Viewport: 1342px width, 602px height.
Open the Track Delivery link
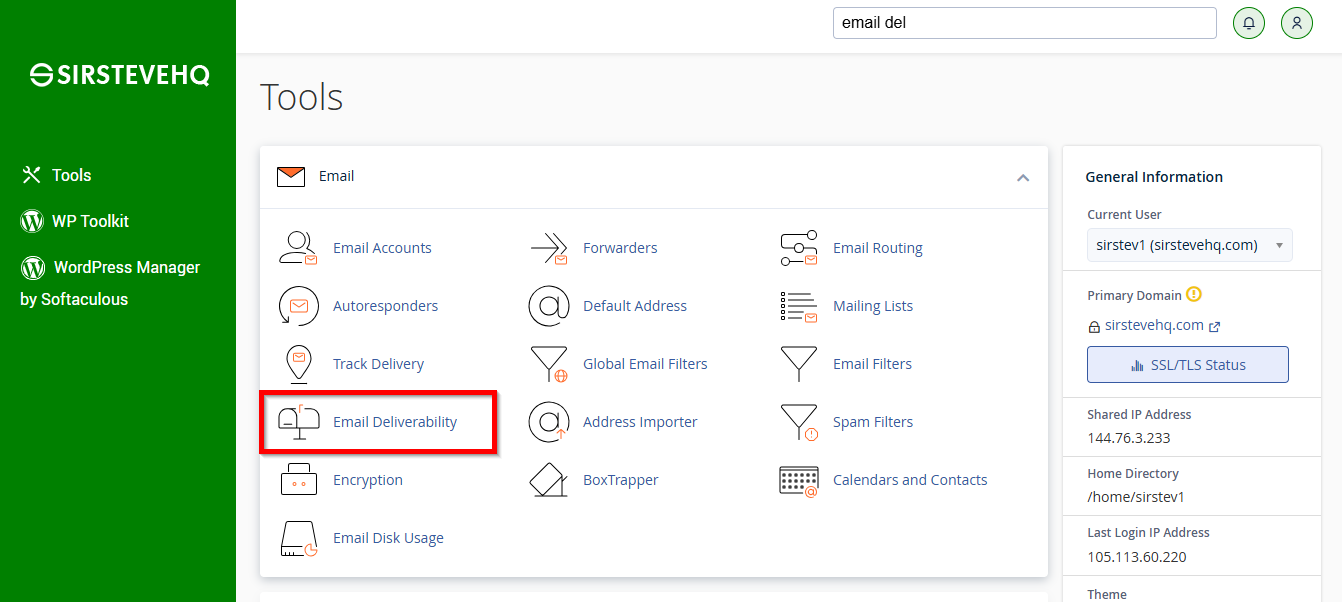(378, 364)
